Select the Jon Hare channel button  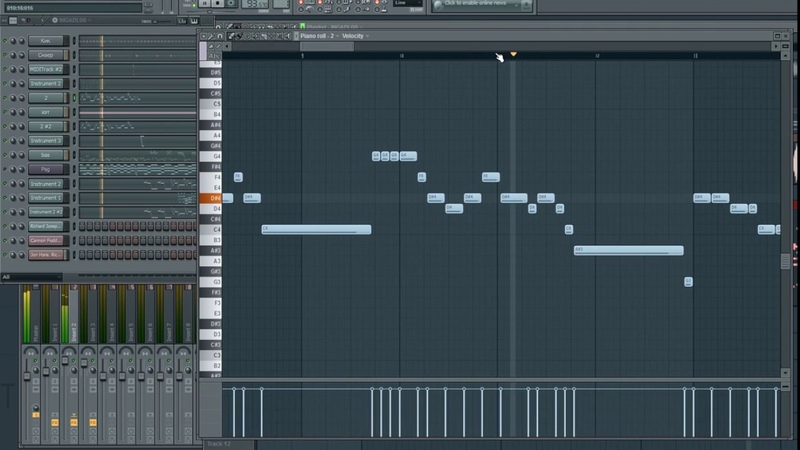point(46,255)
